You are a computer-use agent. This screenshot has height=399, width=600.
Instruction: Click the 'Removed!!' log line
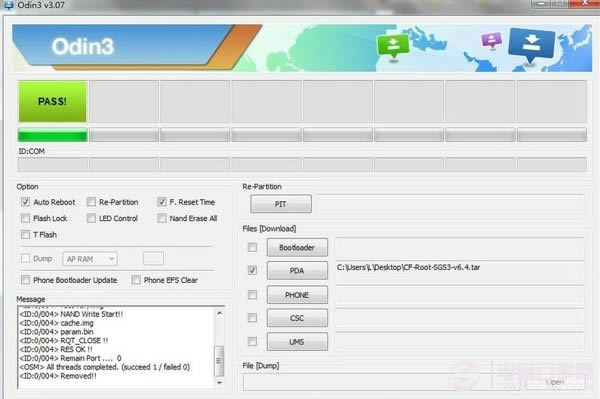coord(58,376)
